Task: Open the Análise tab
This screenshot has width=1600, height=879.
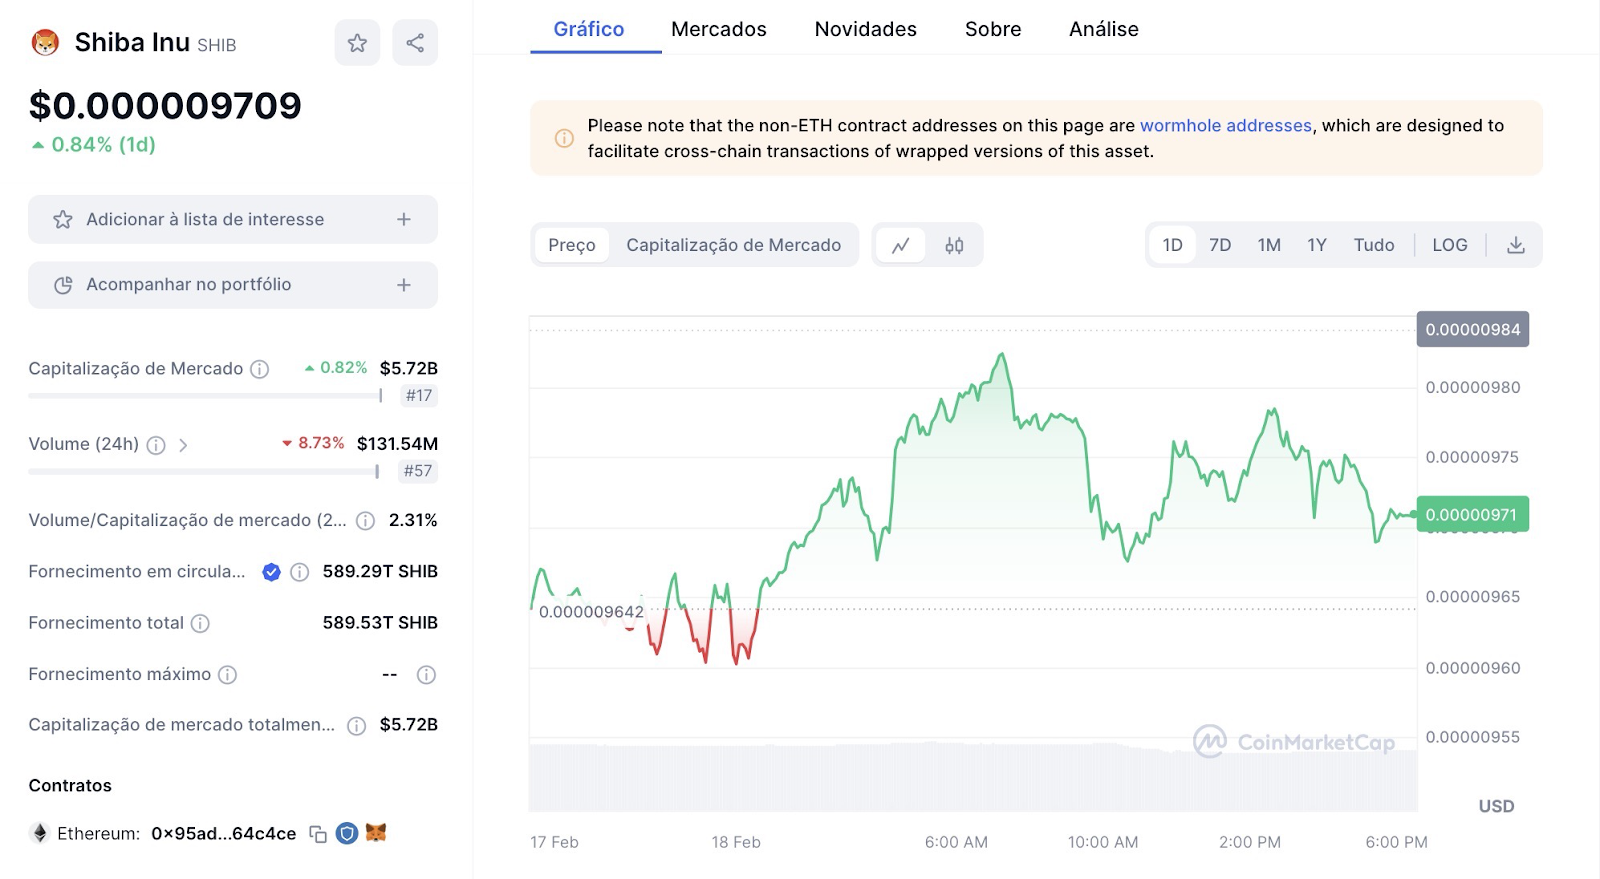Action: (1104, 29)
